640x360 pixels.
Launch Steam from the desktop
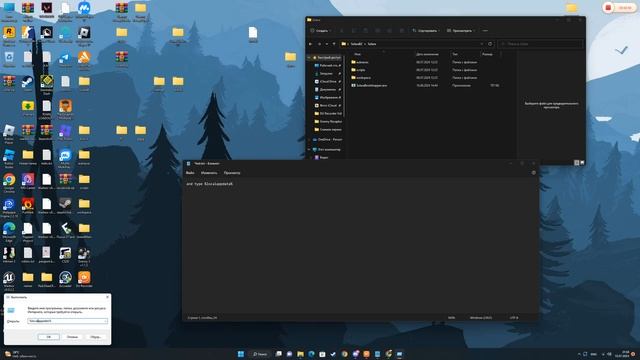coord(27,82)
